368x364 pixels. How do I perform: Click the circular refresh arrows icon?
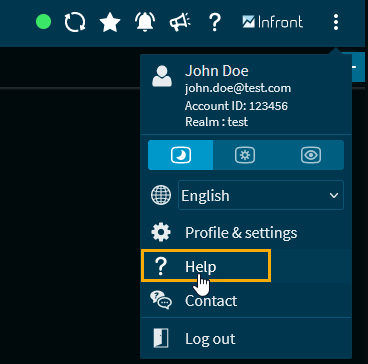(x=75, y=22)
